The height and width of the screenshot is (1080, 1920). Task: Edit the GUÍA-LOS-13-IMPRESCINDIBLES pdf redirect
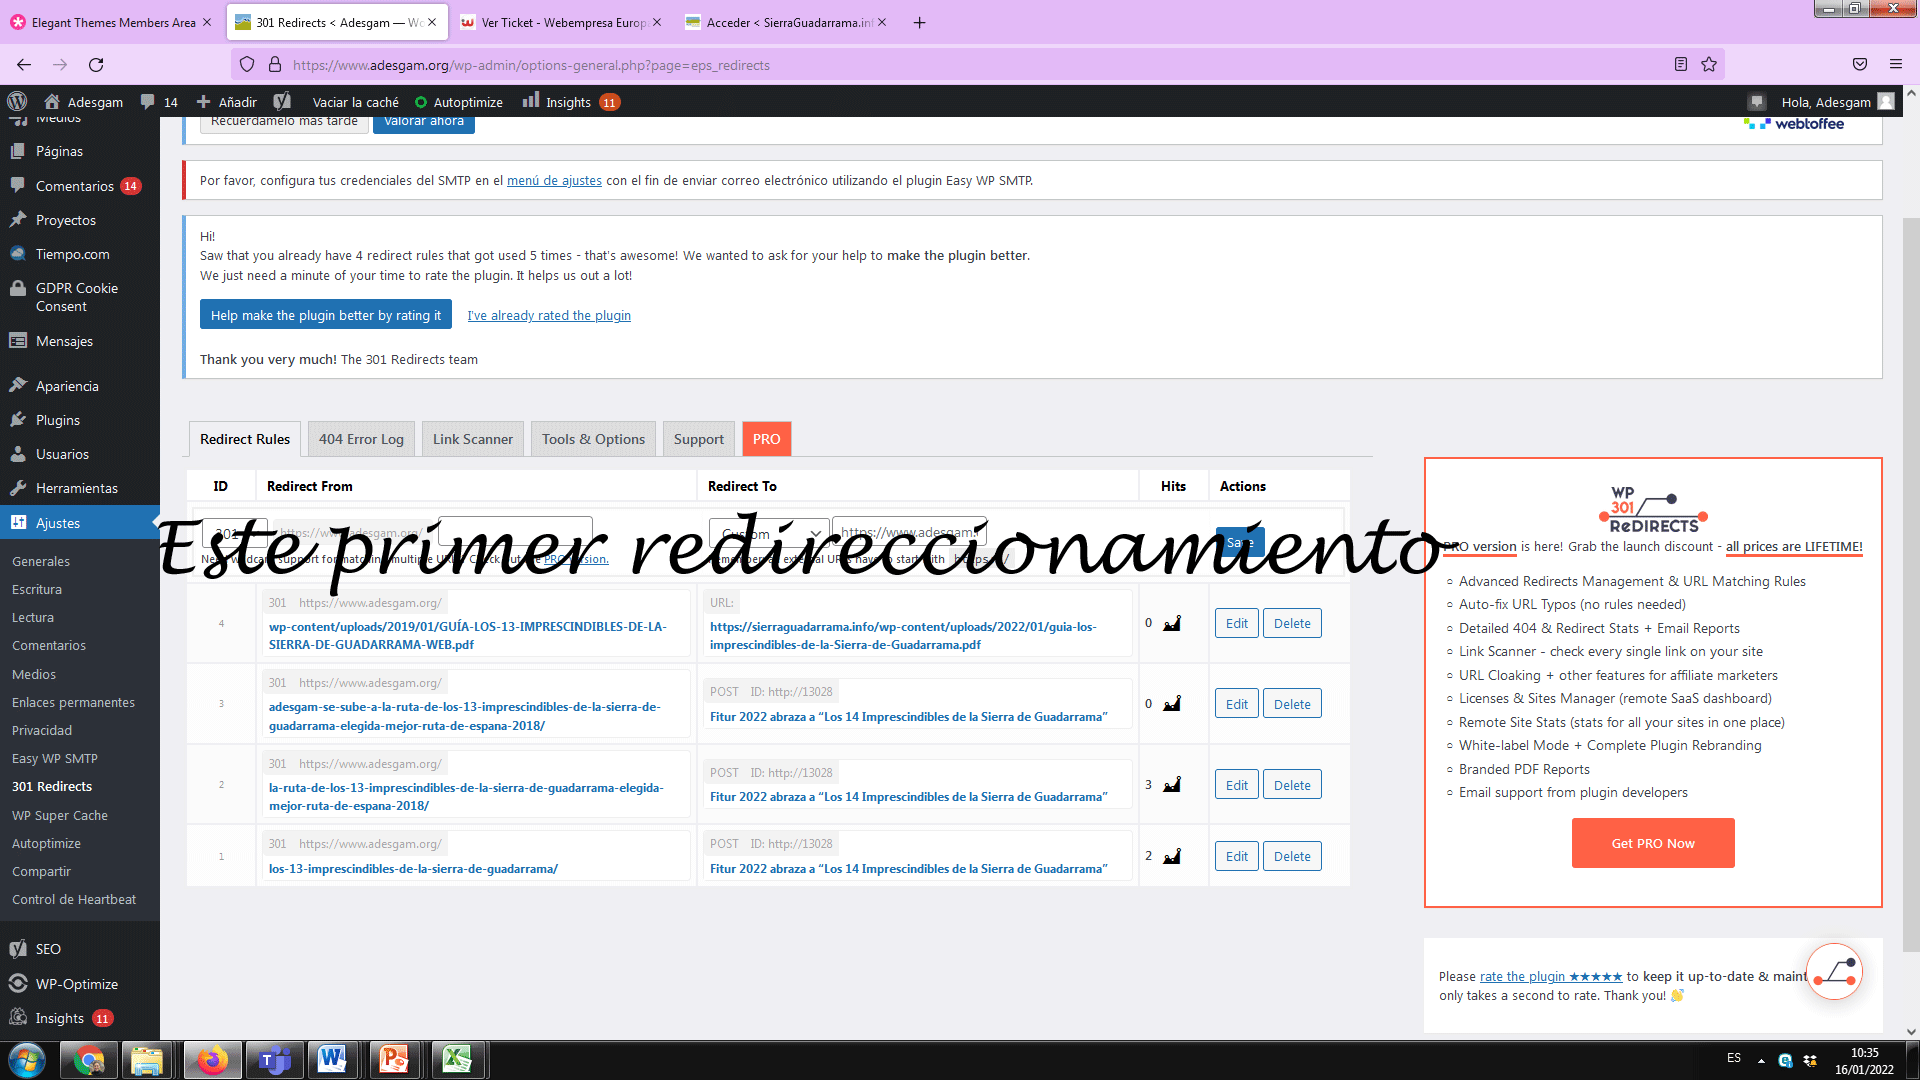pos(1237,624)
